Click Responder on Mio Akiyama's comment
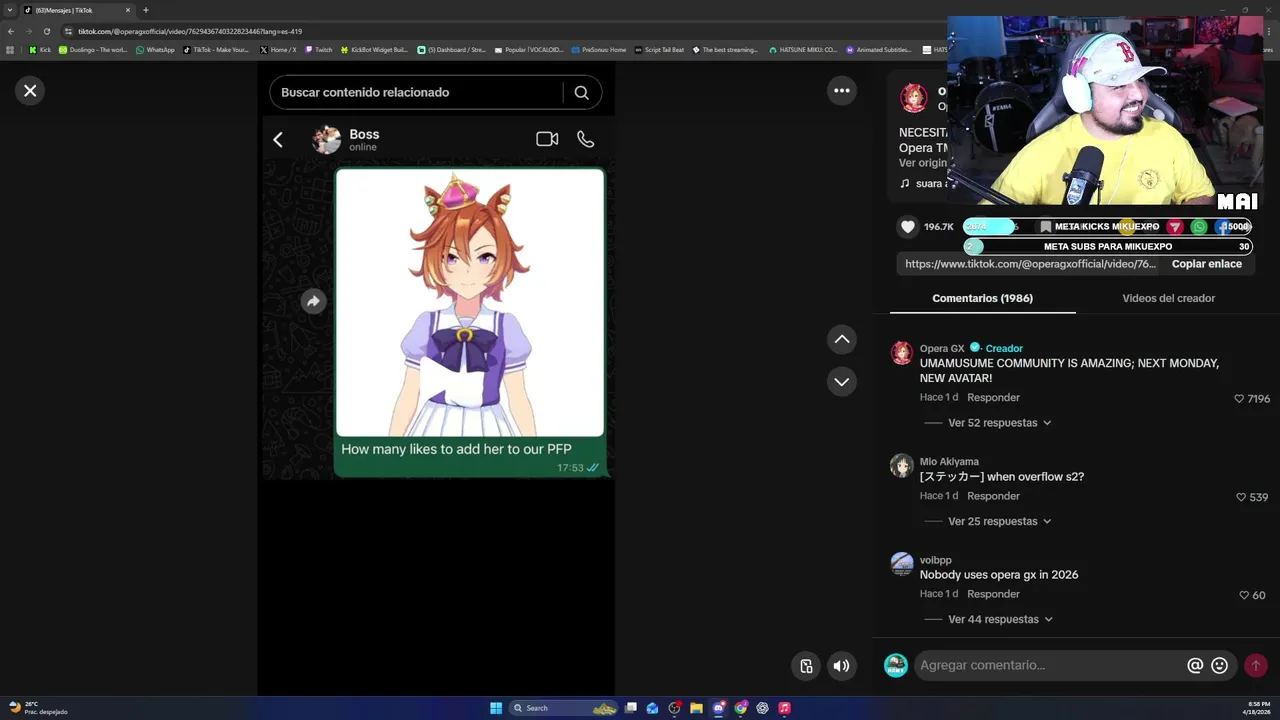Screen dimensions: 1280x720 click(x=993, y=496)
